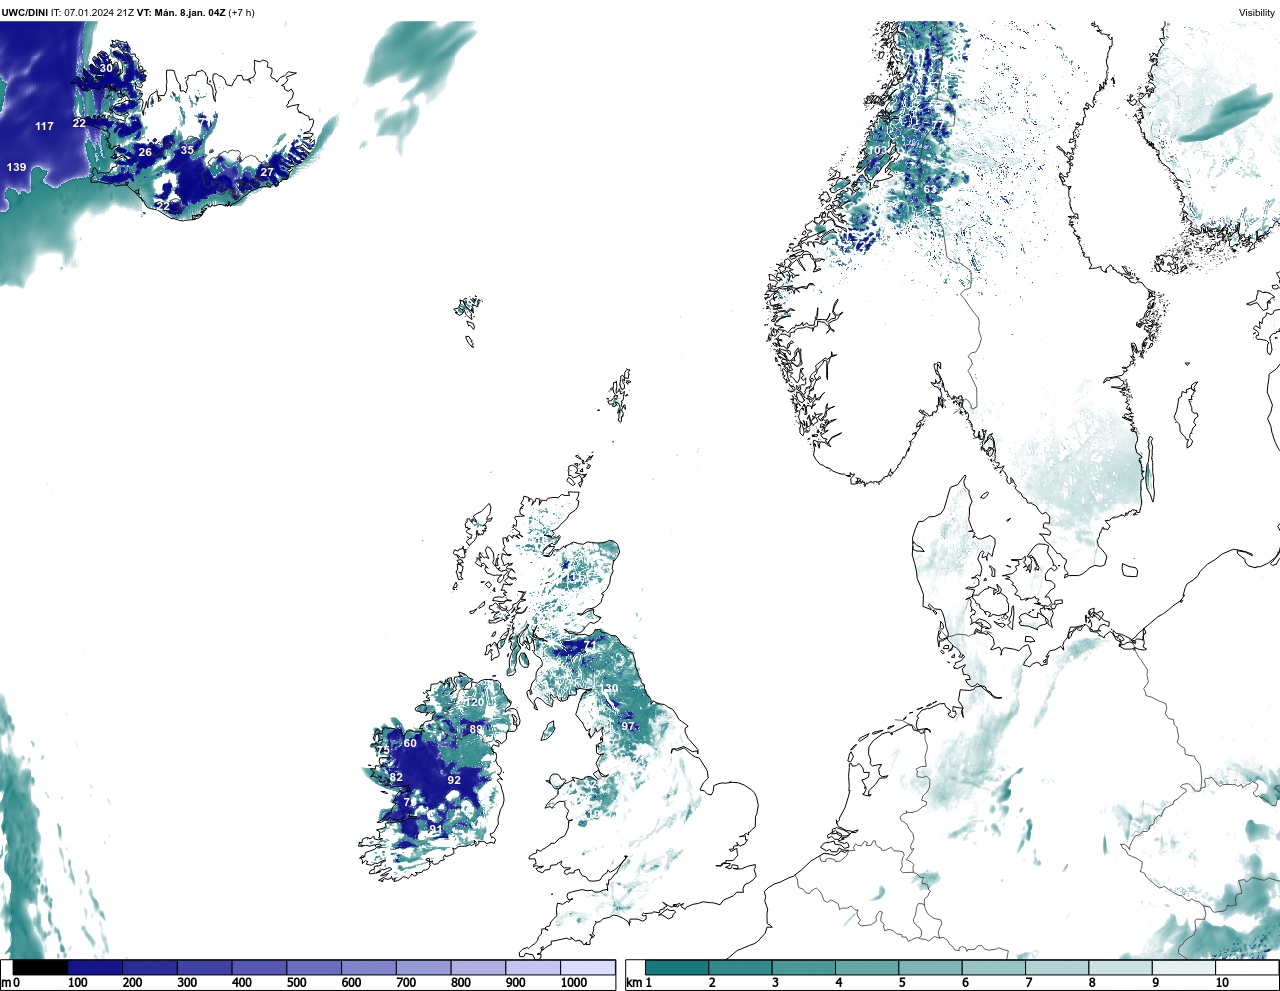Click the km 1 label on kilometre legend

coord(639,983)
